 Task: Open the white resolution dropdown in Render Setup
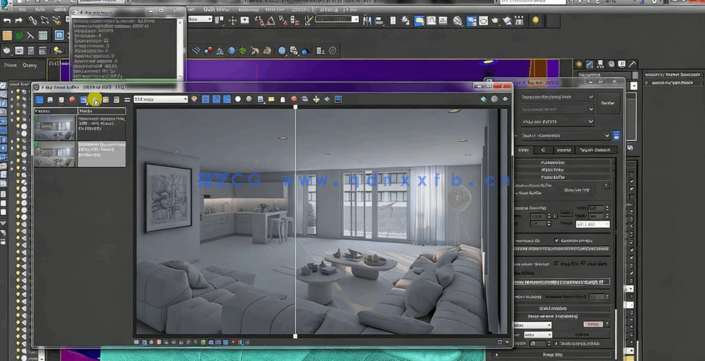pos(593,224)
